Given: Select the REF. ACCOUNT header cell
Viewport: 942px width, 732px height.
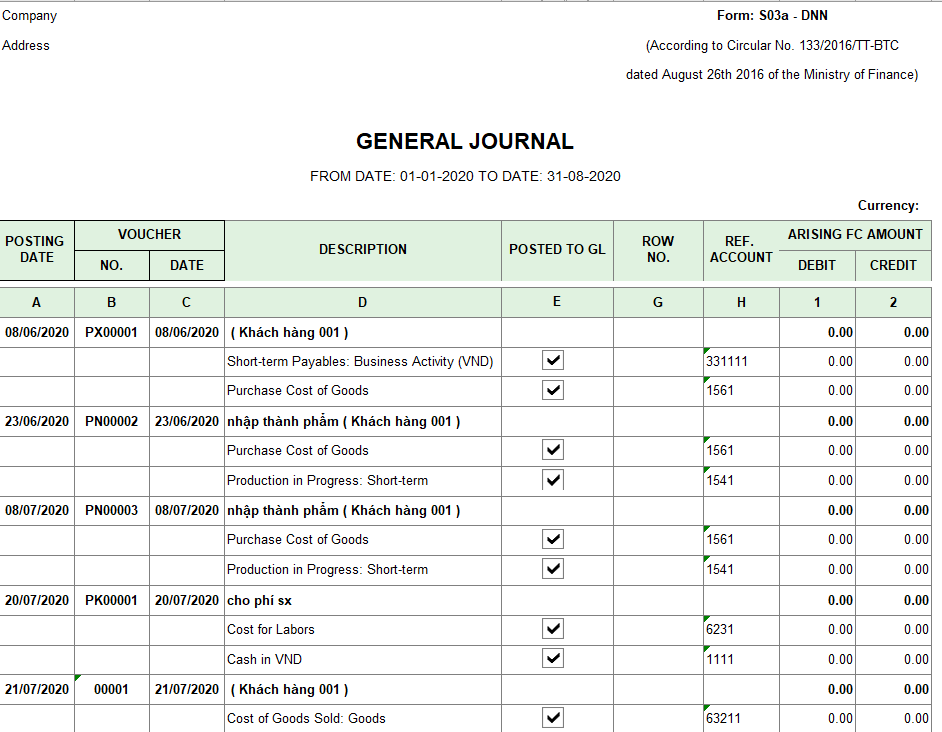Looking at the screenshot, I should [x=740, y=250].
